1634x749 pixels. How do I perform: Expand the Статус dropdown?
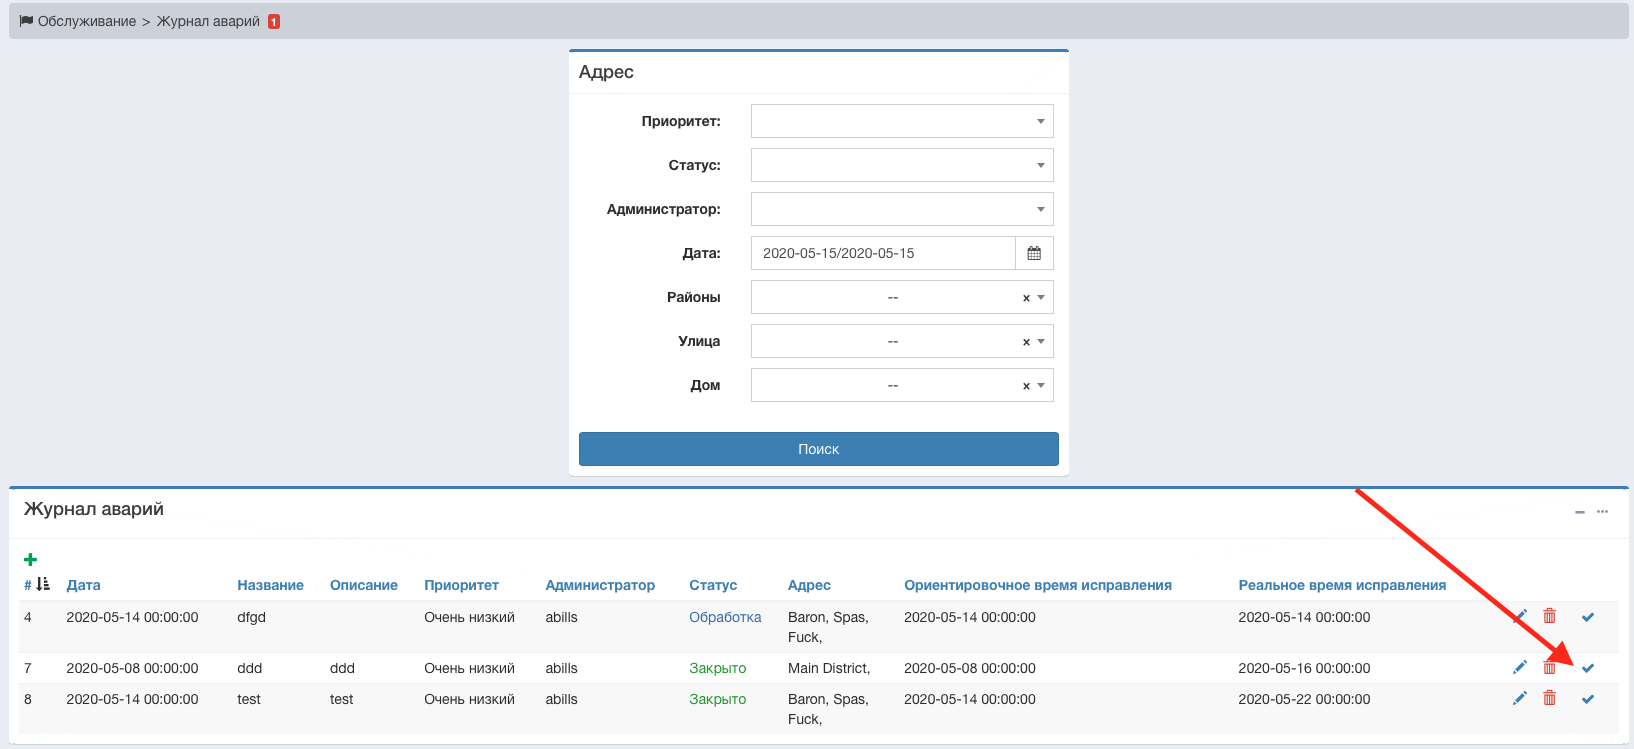click(901, 165)
